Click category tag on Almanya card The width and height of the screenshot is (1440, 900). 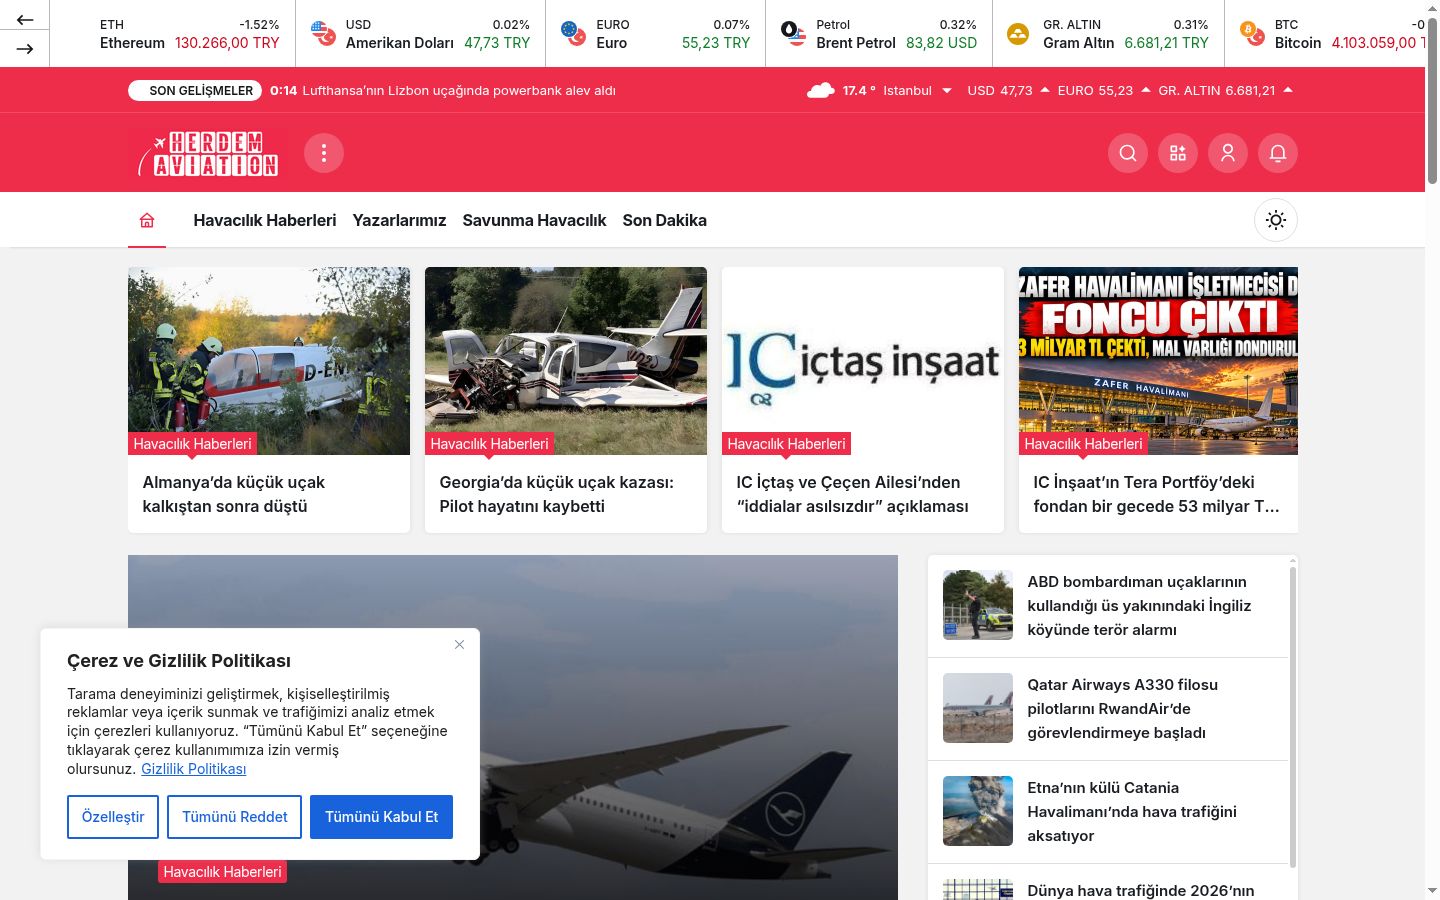pyautogui.click(x=192, y=444)
